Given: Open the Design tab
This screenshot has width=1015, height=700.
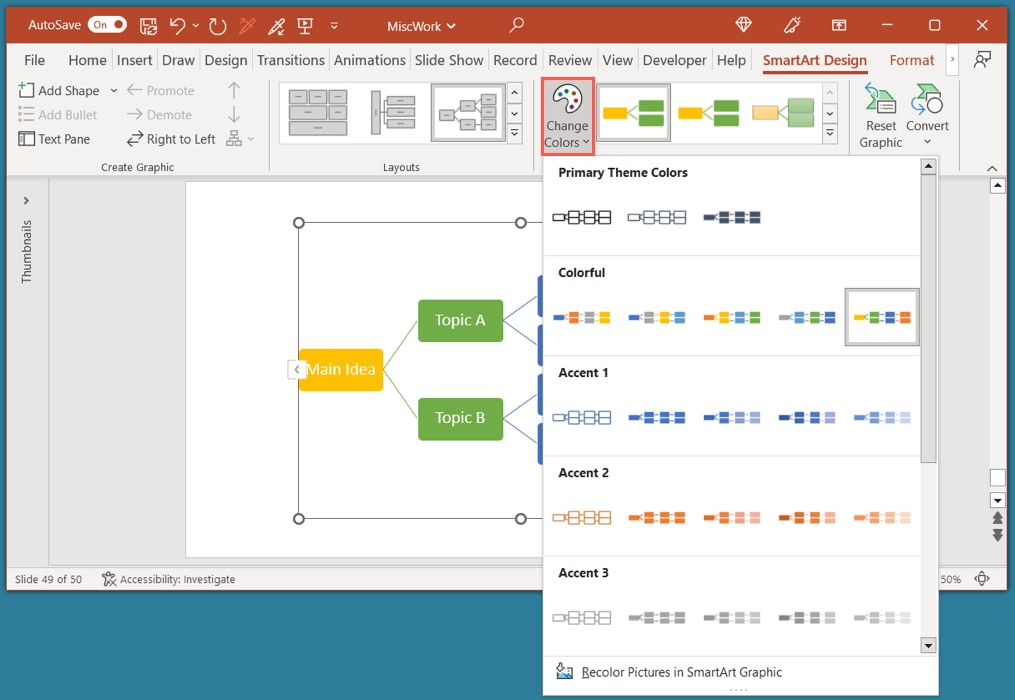Looking at the screenshot, I should (x=226, y=60).
